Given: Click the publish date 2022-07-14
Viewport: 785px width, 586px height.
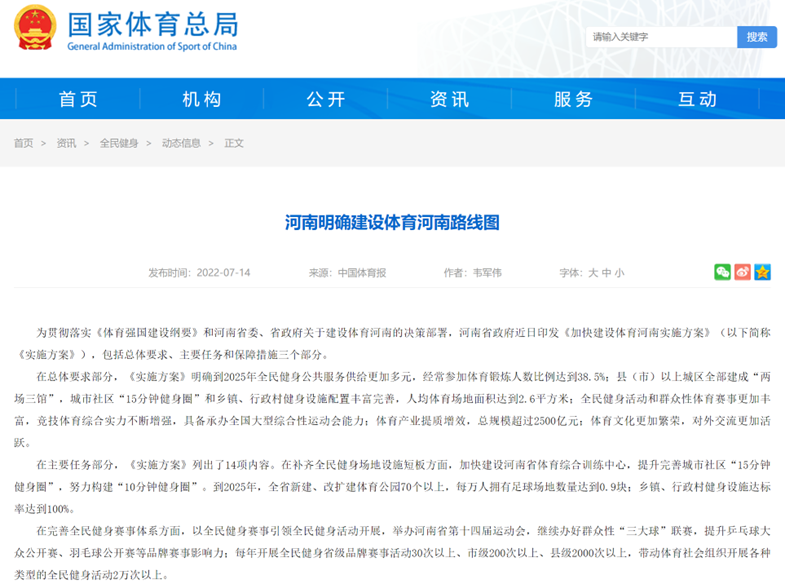Looking at the screenshot, I should [223, 273].
